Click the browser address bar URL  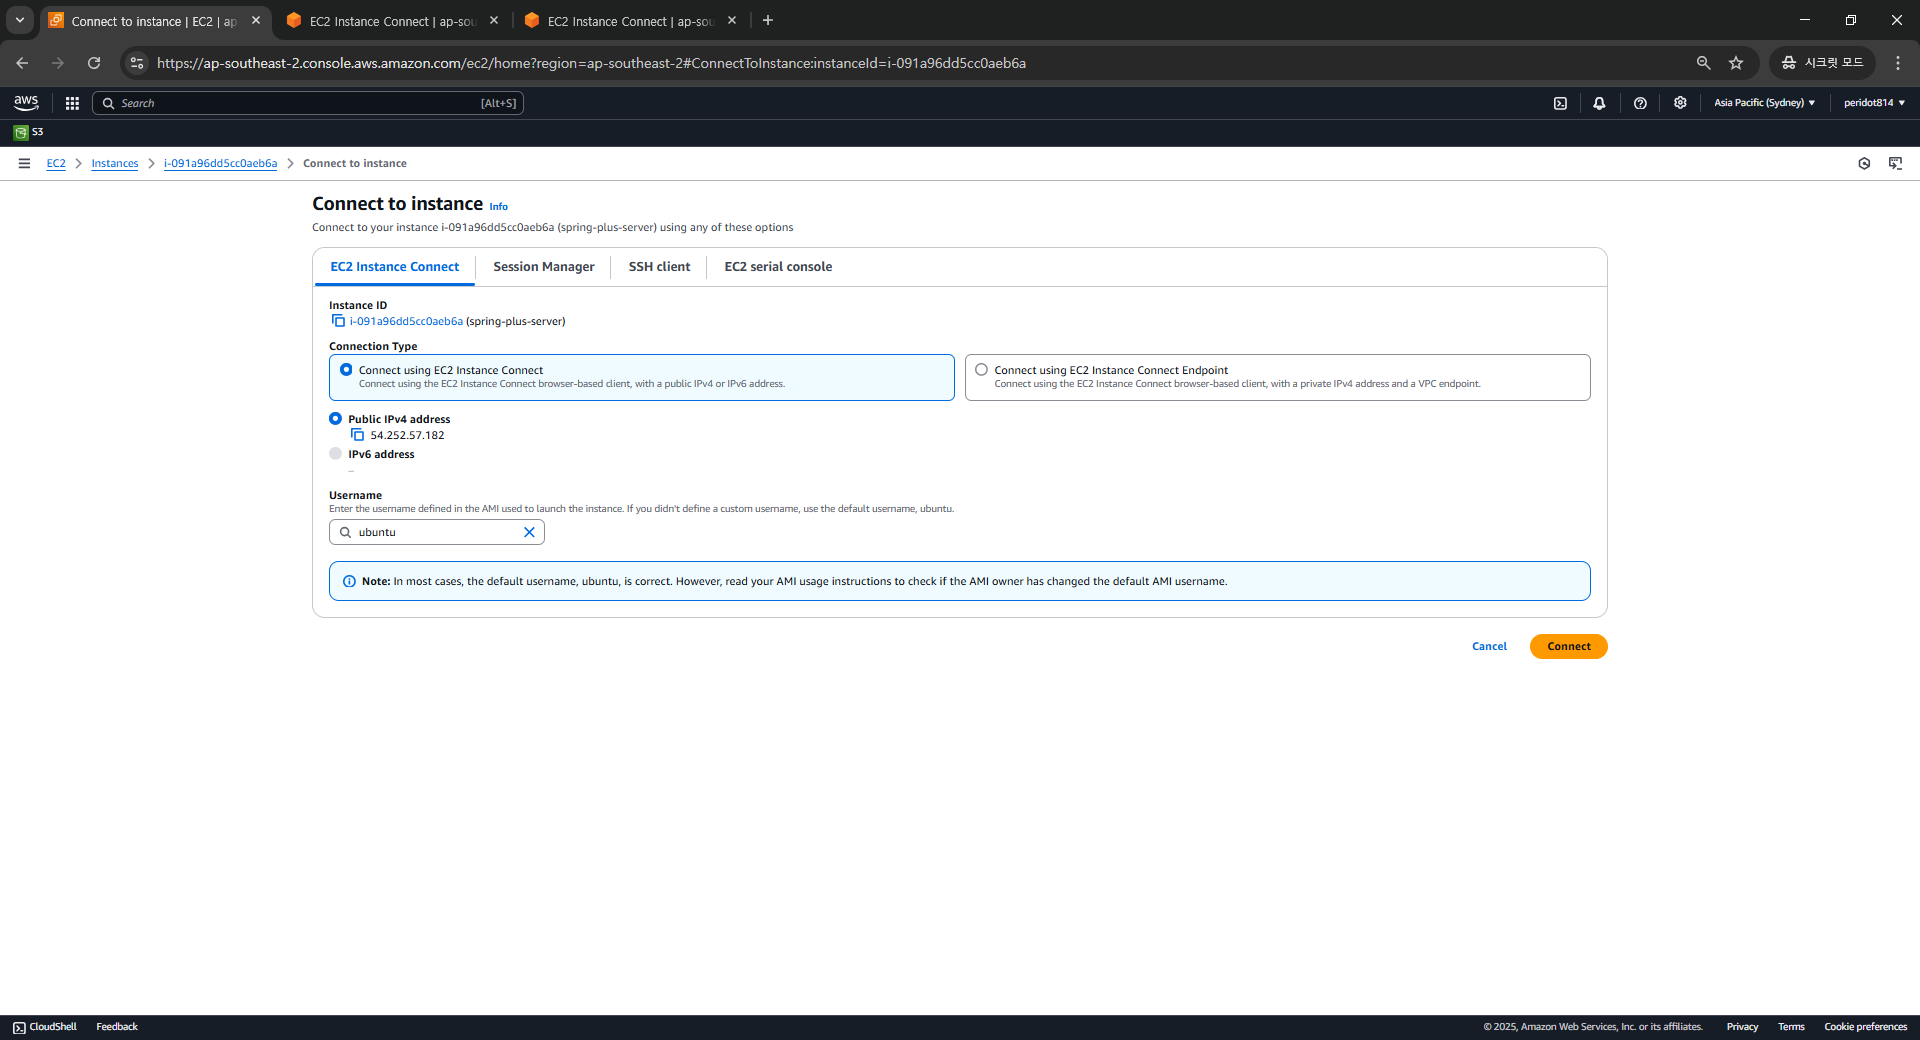pos(591,63)
